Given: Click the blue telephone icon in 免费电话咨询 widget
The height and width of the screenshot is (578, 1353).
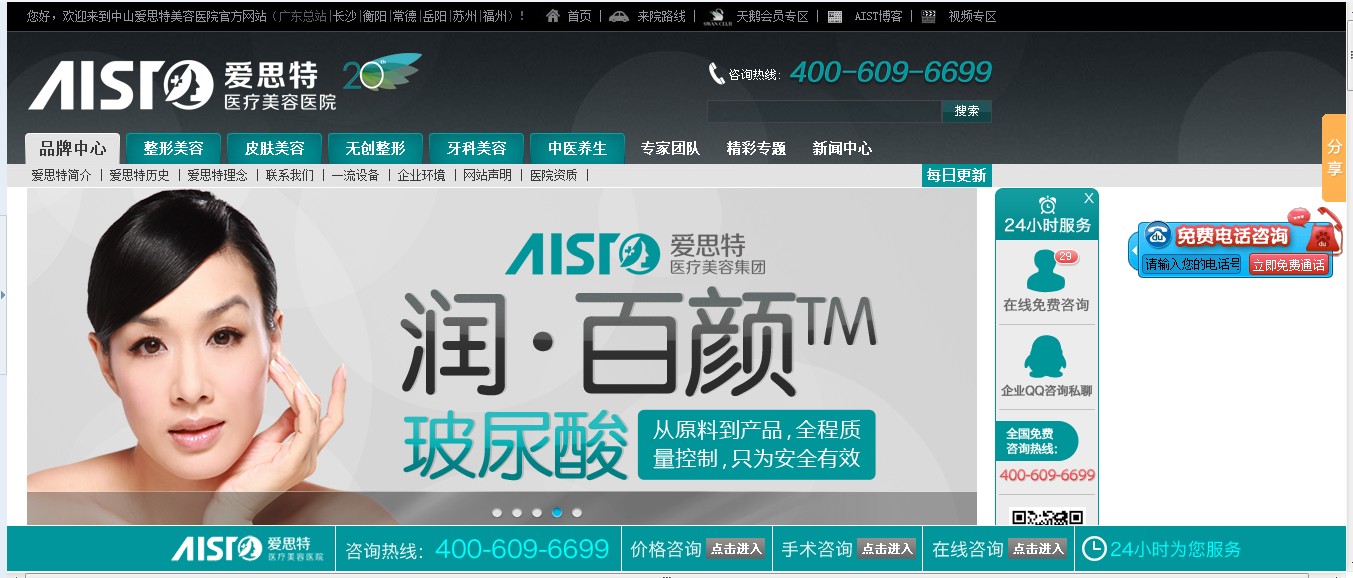Looking at the screenshot, I should tap(1158, 236).
